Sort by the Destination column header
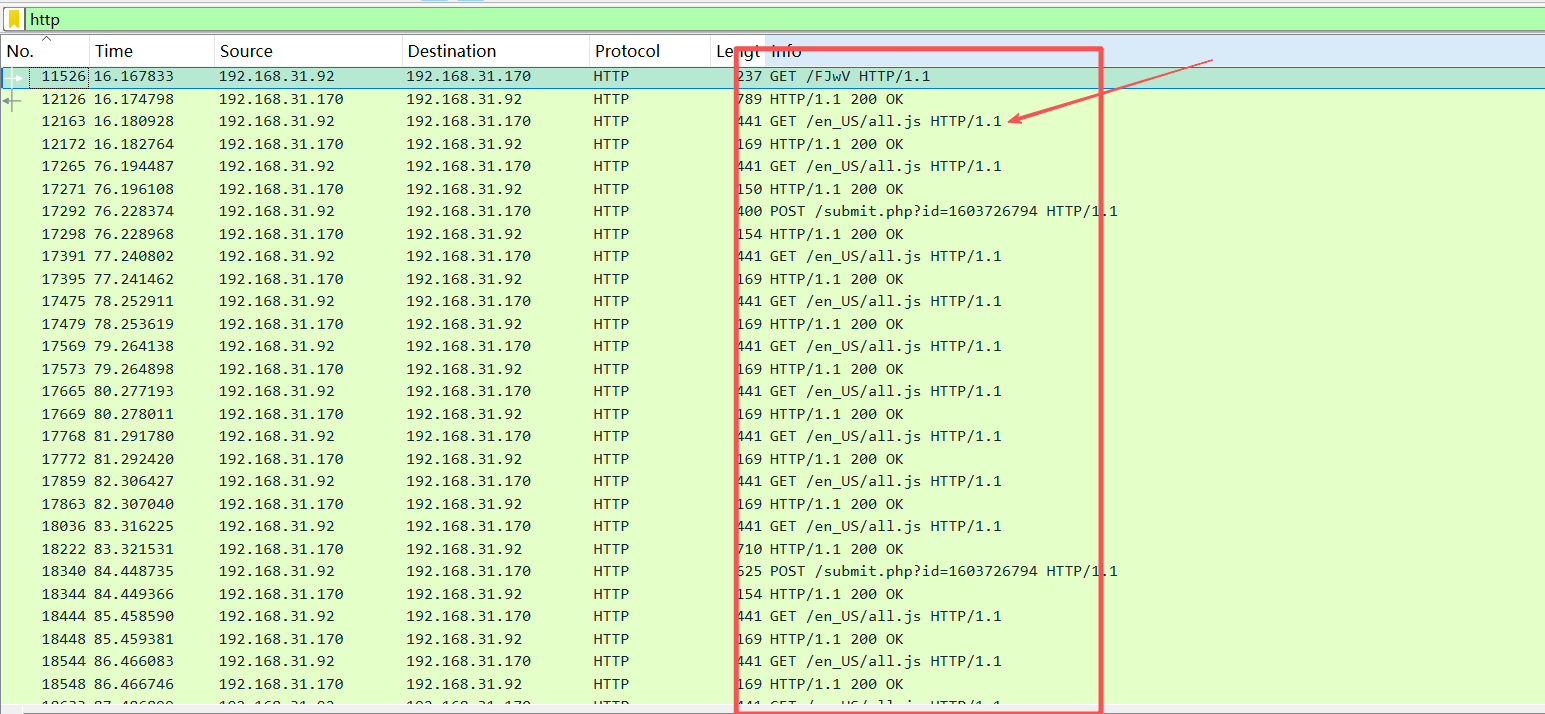The width and height of the screenshot is (1545, 714). 495,51
